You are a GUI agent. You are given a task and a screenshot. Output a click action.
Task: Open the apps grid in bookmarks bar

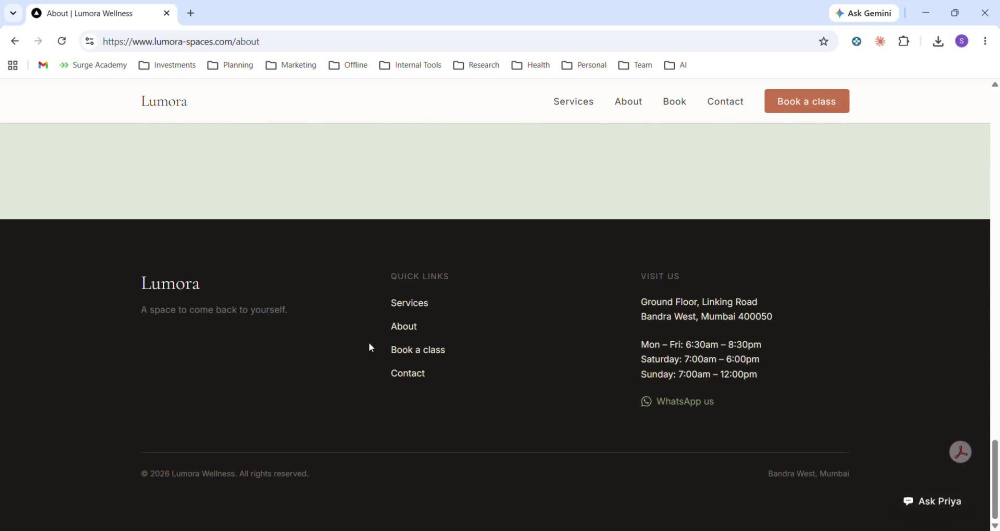13,65
